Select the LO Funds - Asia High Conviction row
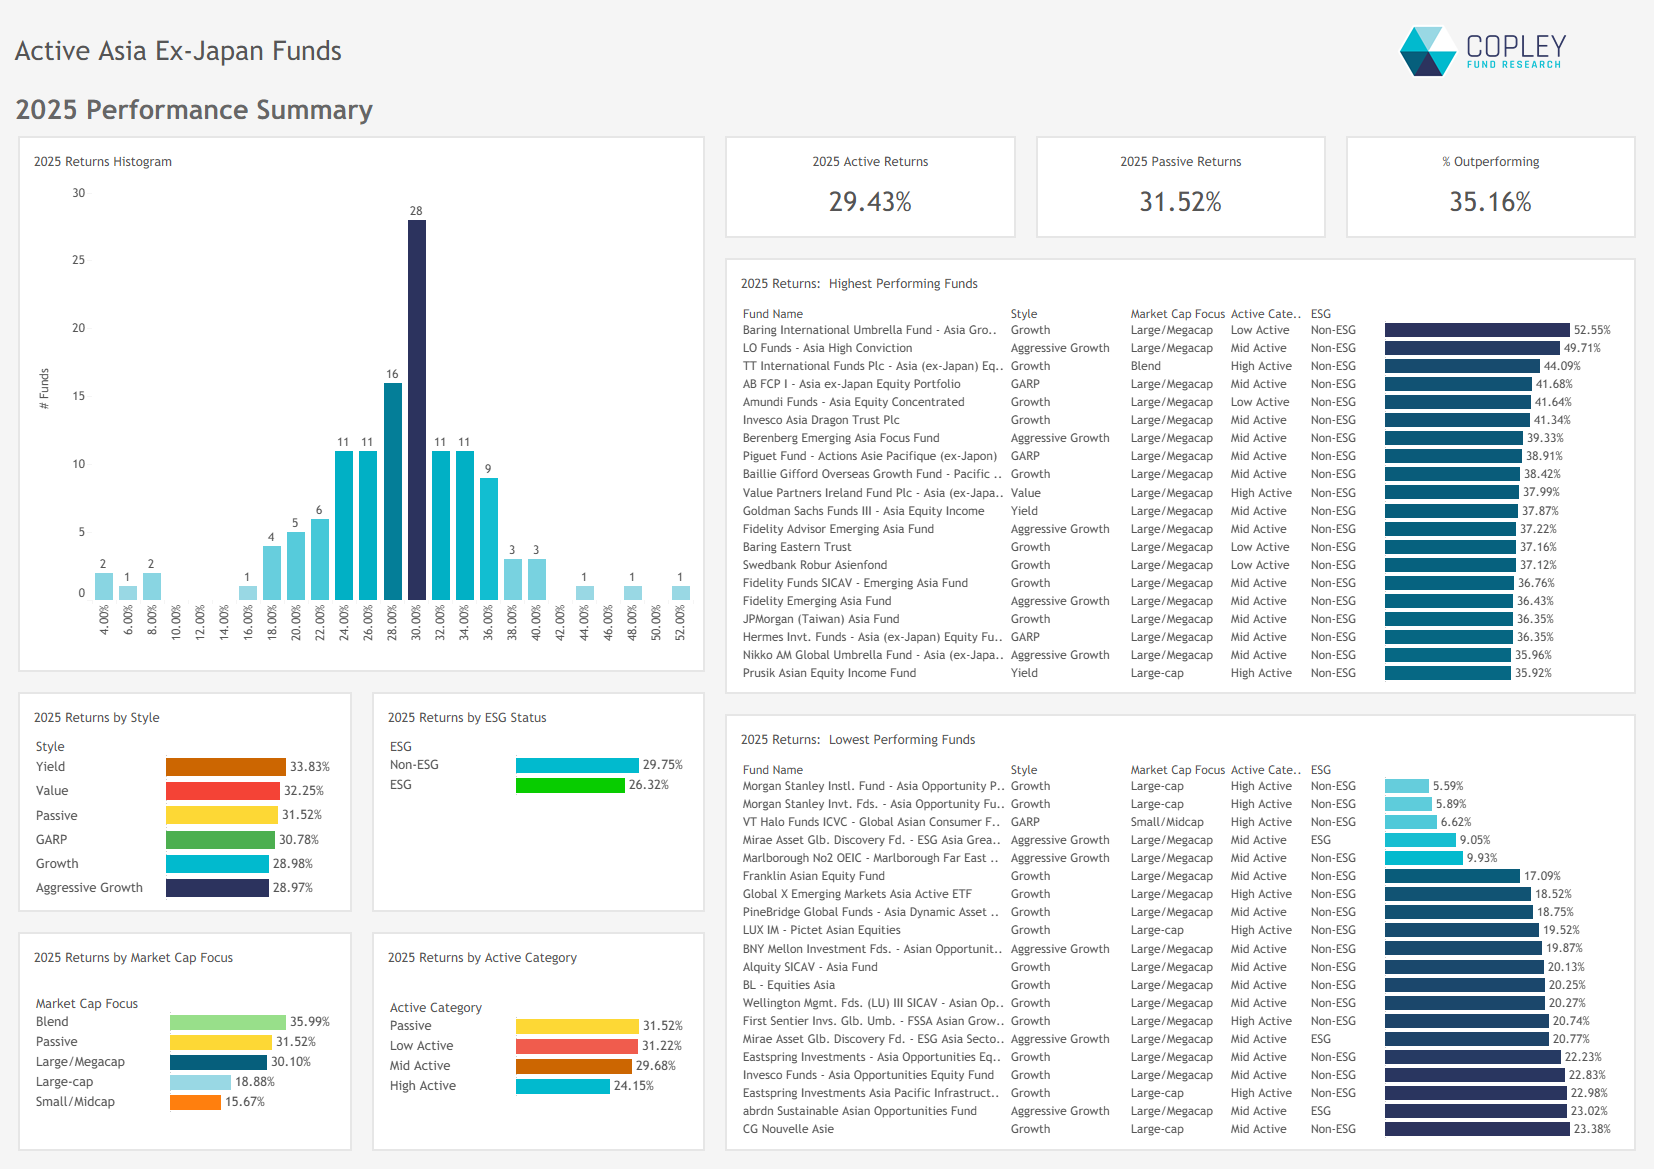 827,348
